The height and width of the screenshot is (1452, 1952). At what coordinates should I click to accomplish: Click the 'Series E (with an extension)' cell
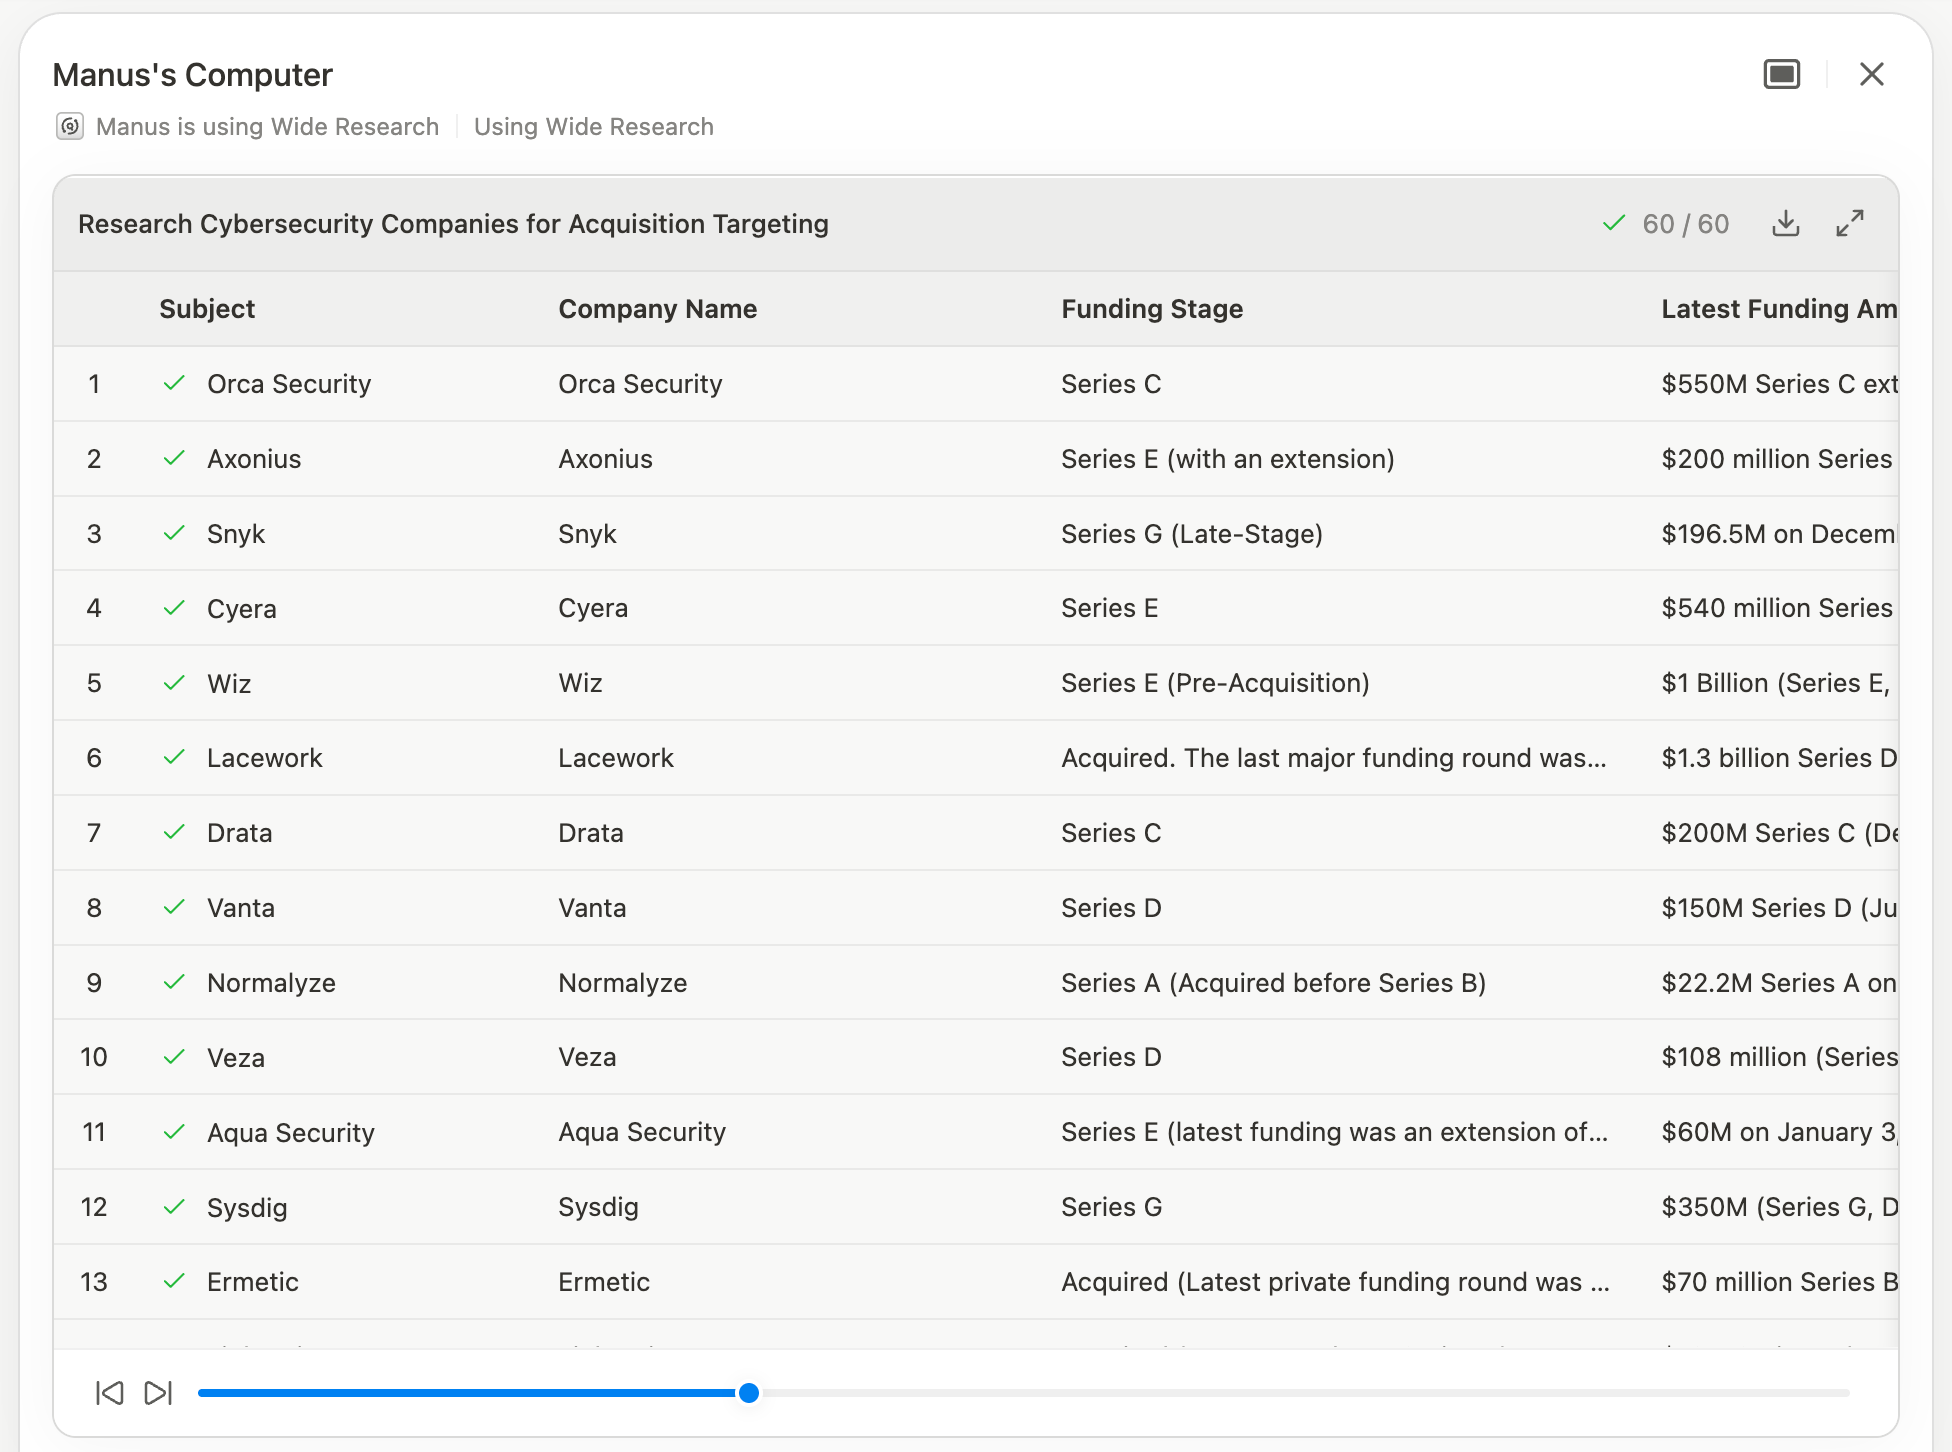point(1228,459)
